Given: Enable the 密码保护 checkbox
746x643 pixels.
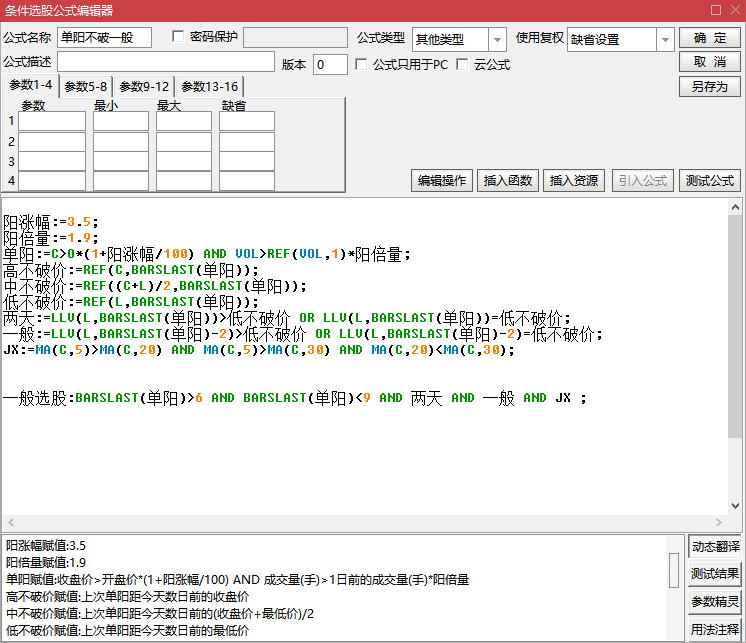Looking at the screenshot, I should [179, 37].
